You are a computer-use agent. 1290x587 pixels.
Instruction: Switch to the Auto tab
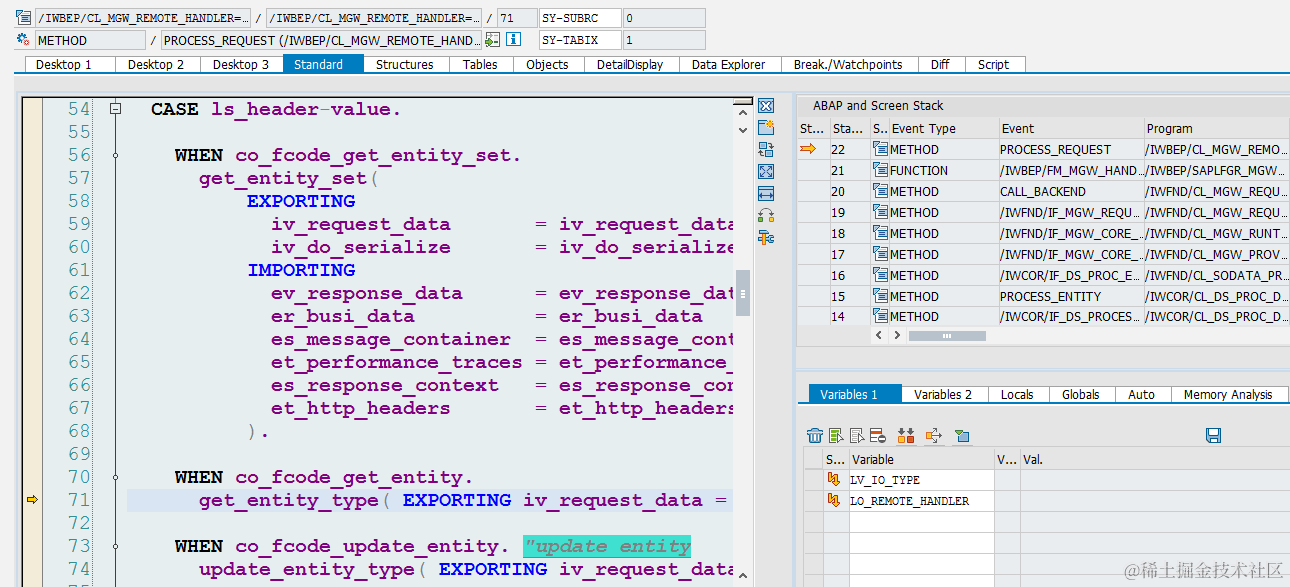pos(1142,394)
